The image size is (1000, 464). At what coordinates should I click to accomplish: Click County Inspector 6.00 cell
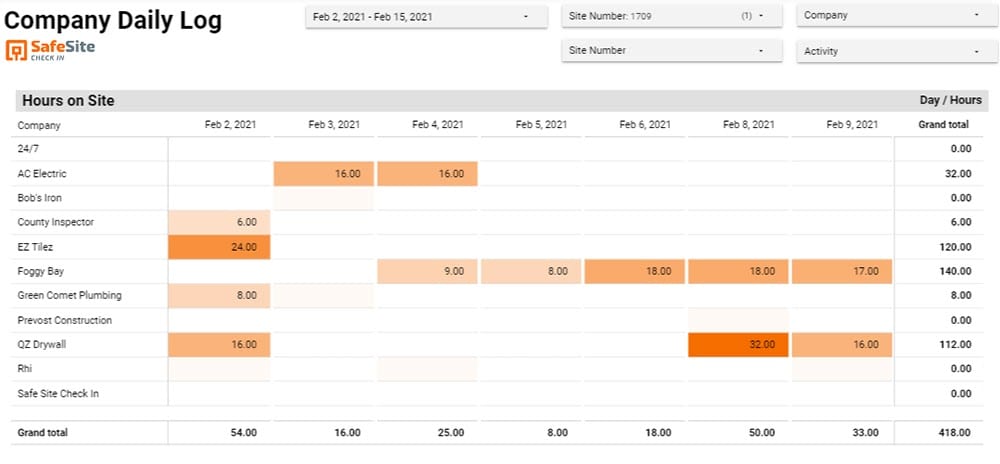tap(219, 222)
